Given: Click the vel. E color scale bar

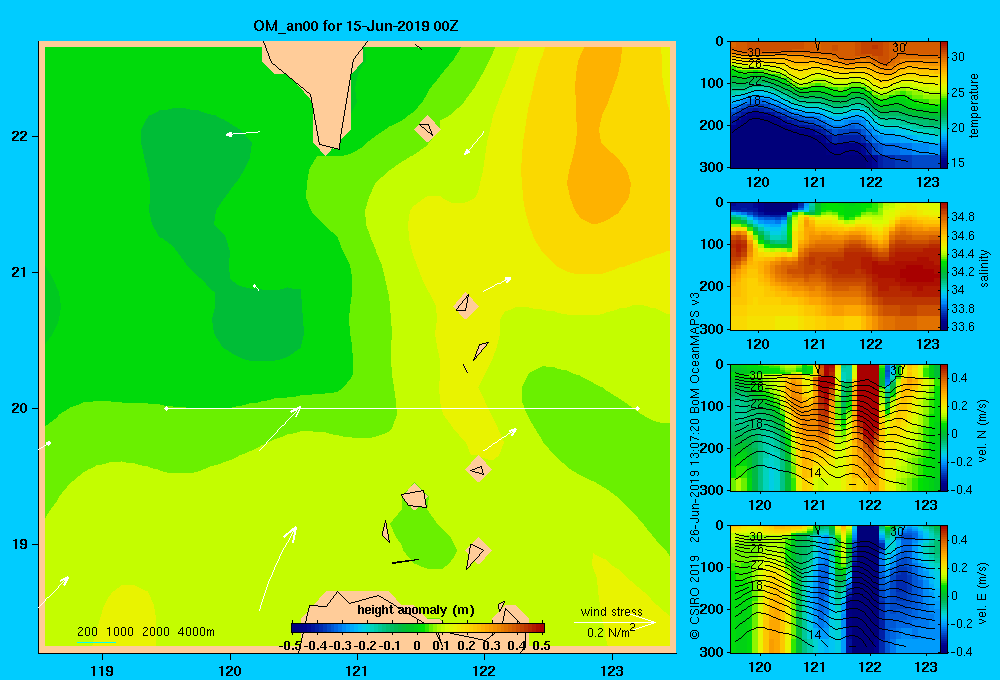Looking at the screenshot, I should [x=944, y=589].
